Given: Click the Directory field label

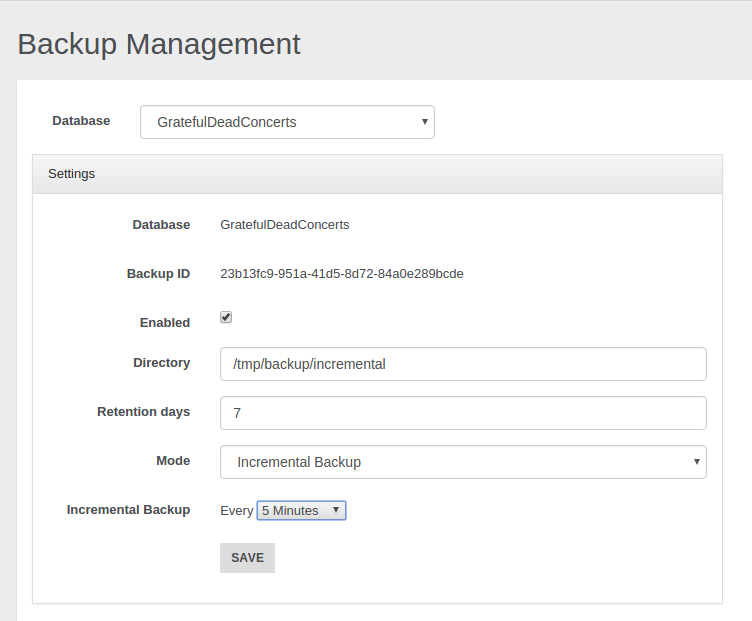Looking at the screenshot, I should pyautogui.click(x=161, y=363).
